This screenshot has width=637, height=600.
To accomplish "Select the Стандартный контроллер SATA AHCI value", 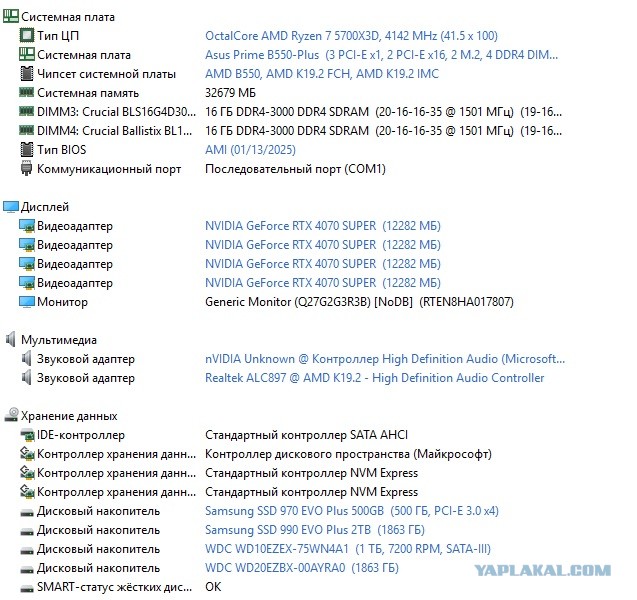I will [306, 435].
